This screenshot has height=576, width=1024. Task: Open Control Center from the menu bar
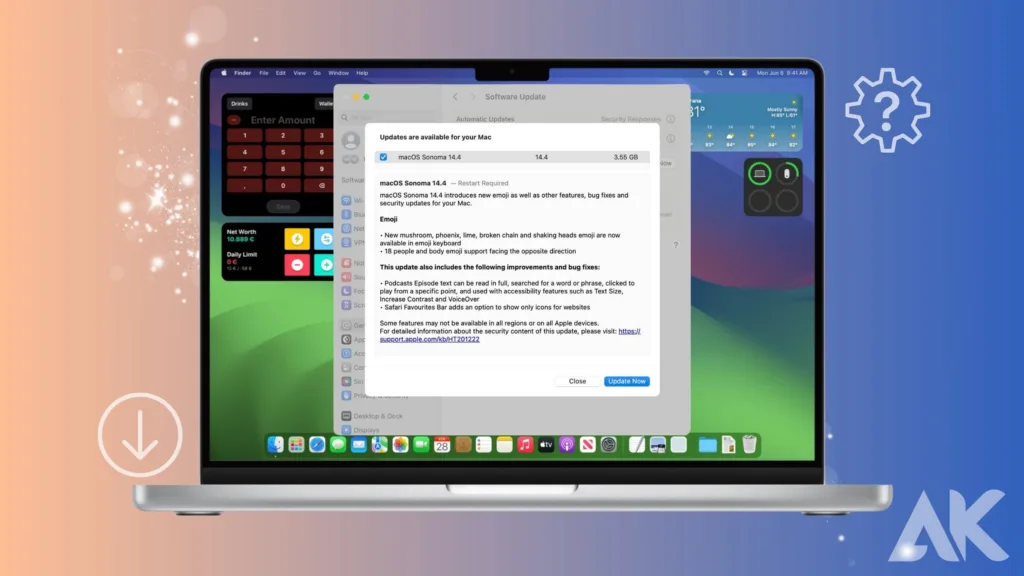744,73
